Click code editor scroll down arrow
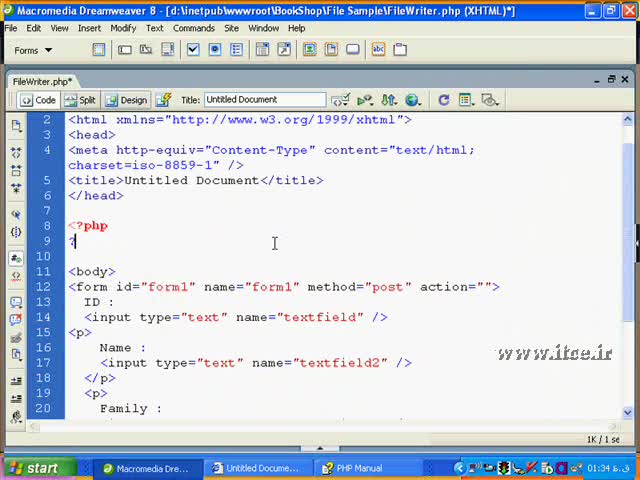The height and width of the screenshot is (480, 640). pos(628,413)
